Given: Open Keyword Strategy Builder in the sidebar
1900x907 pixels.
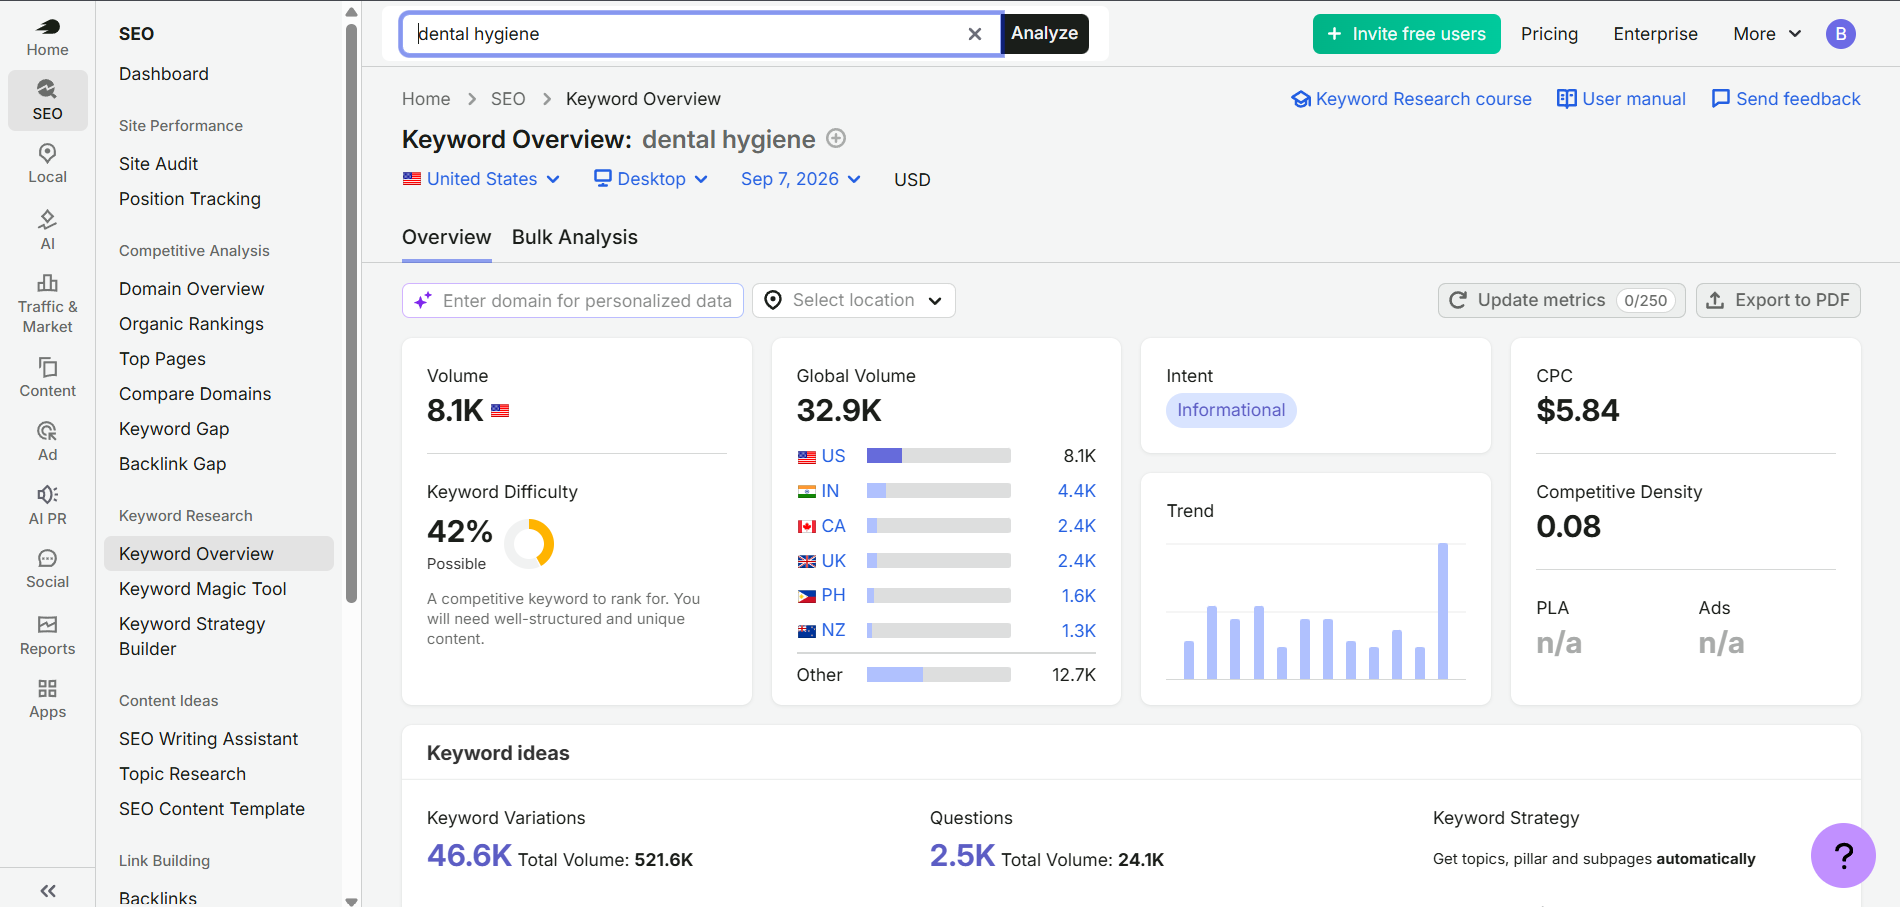Looking at the screenshot, I should 192,636.
